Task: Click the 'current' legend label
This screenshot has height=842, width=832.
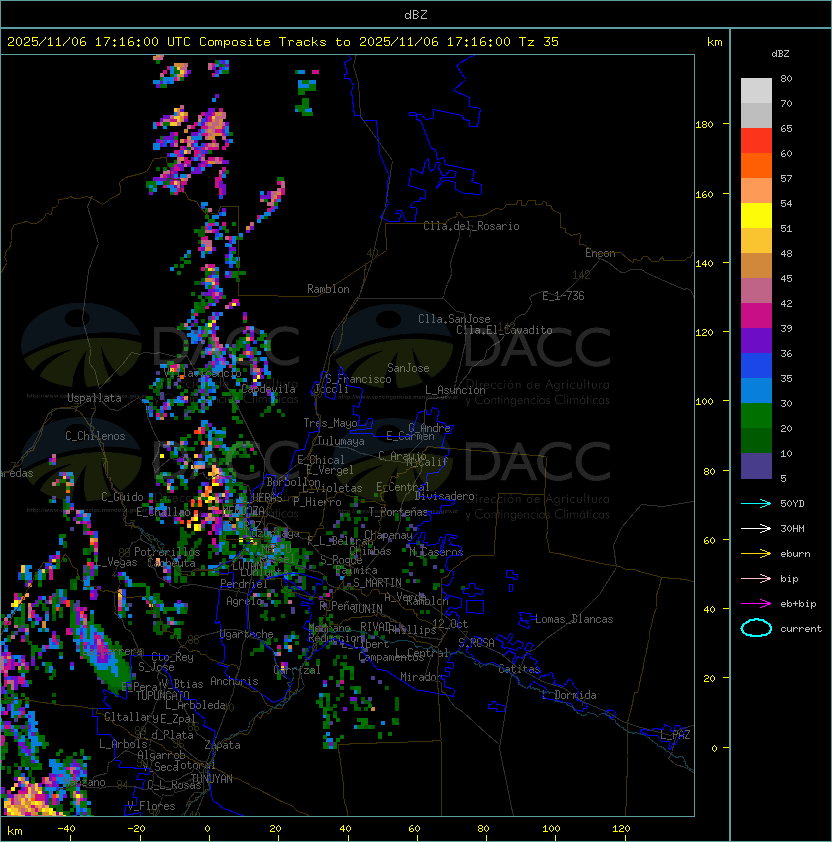Action: [801, 629]
